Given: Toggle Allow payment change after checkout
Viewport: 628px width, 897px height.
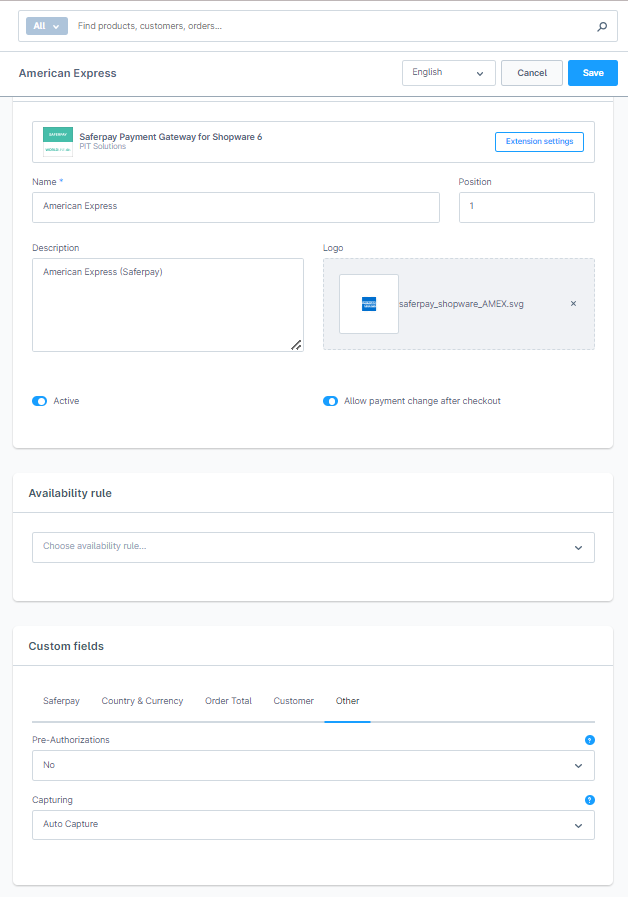Looking at the screenshot, I should [x=330, y=401].
